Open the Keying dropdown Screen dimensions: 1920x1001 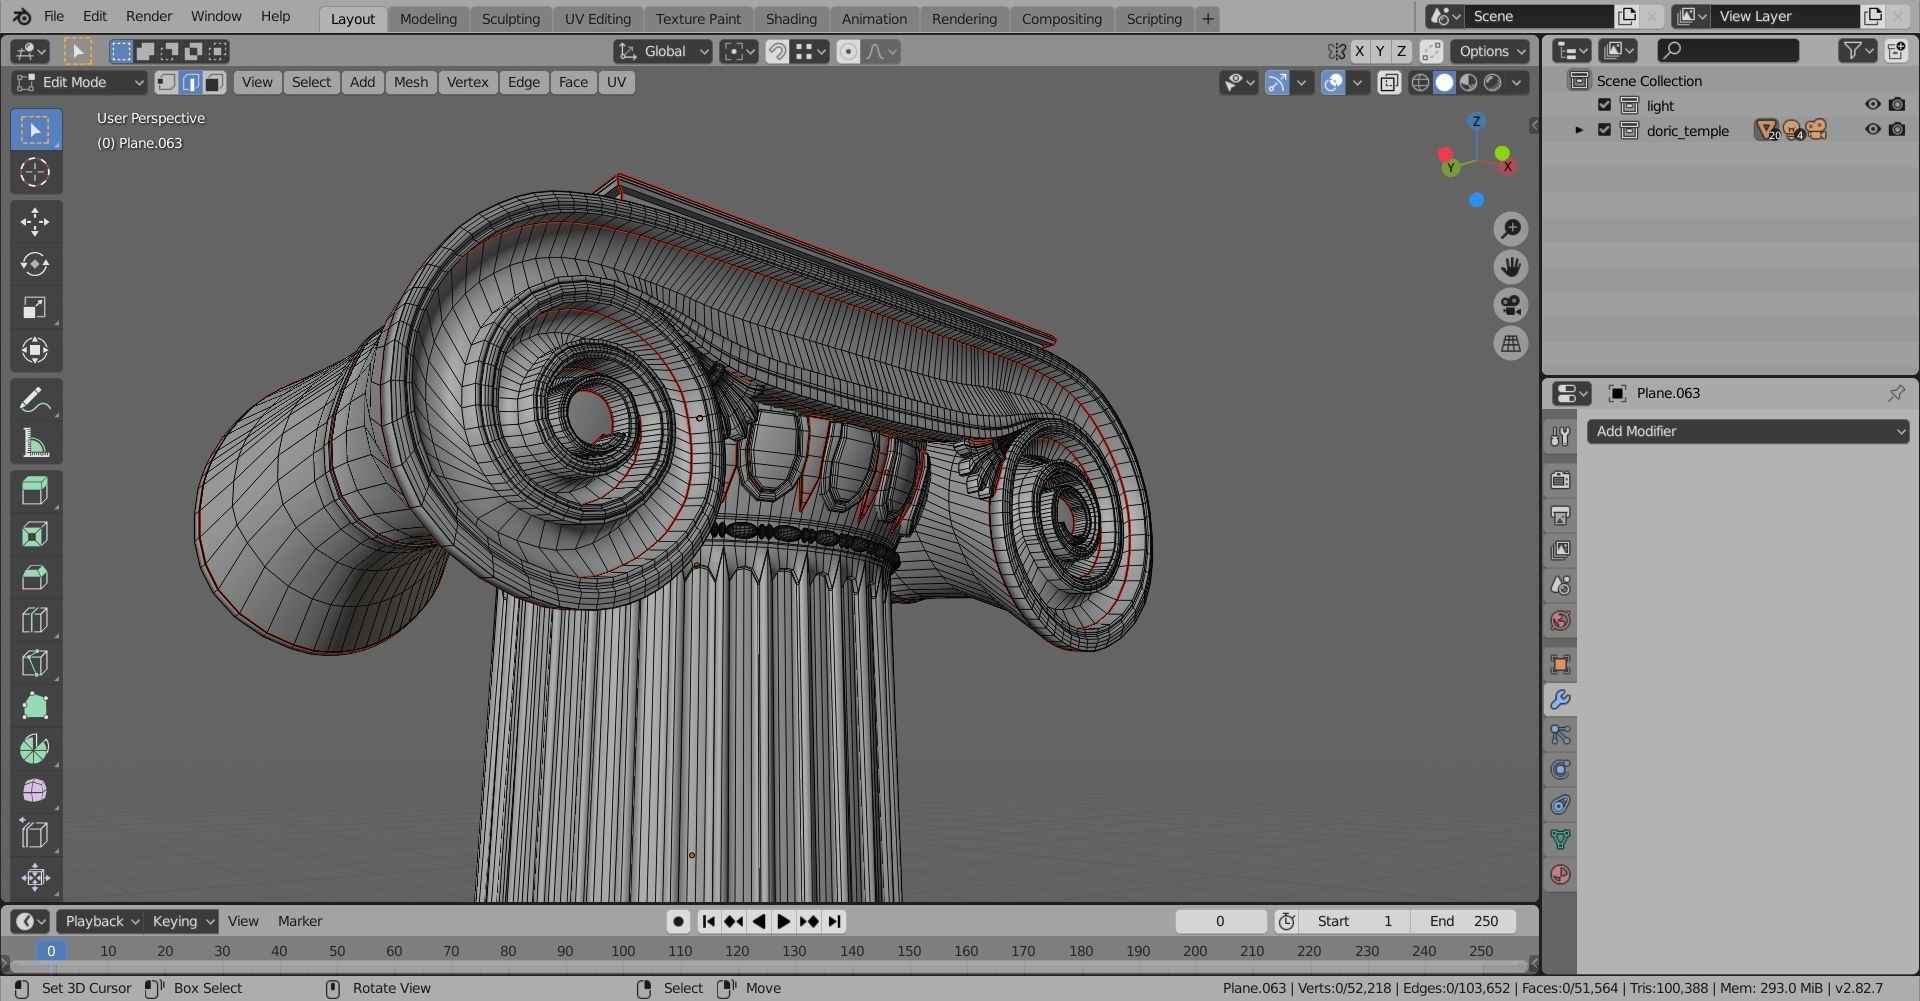coord(181,921)
